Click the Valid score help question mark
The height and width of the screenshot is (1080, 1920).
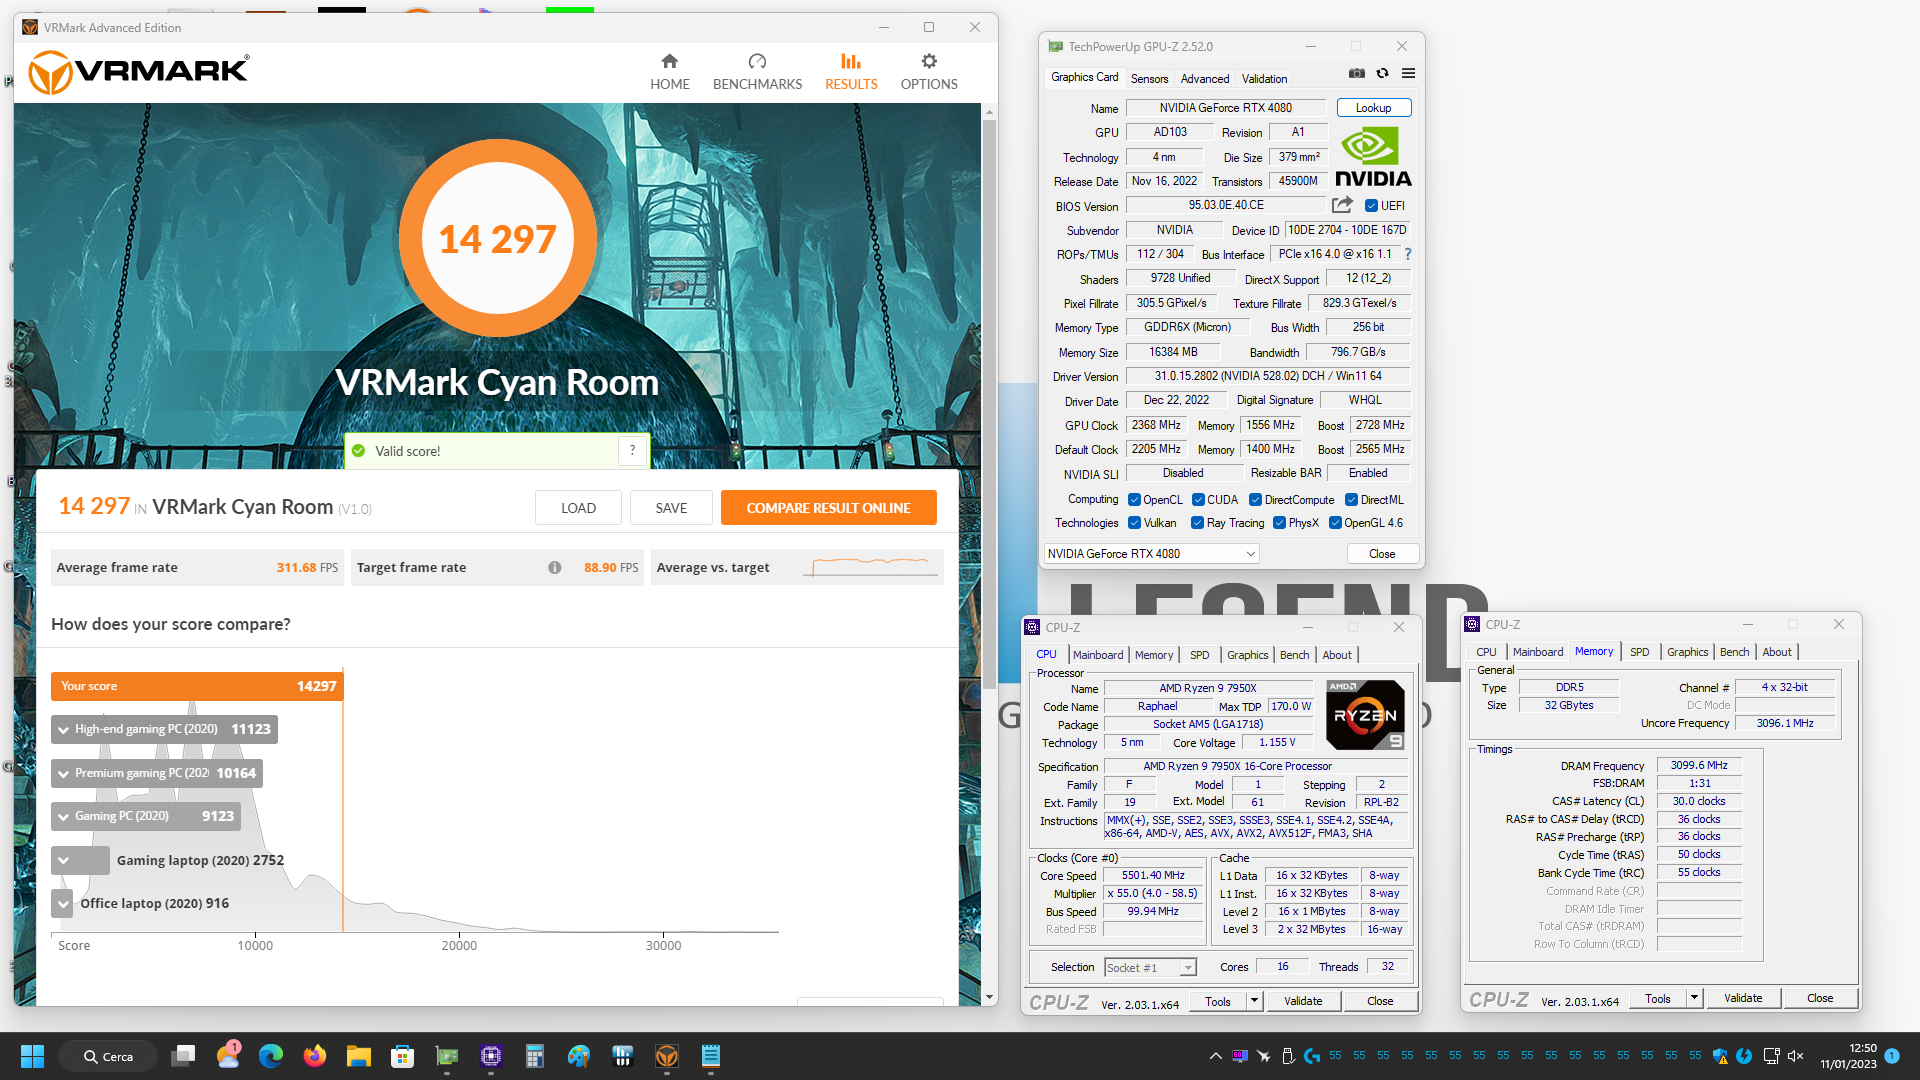(632, 451)
